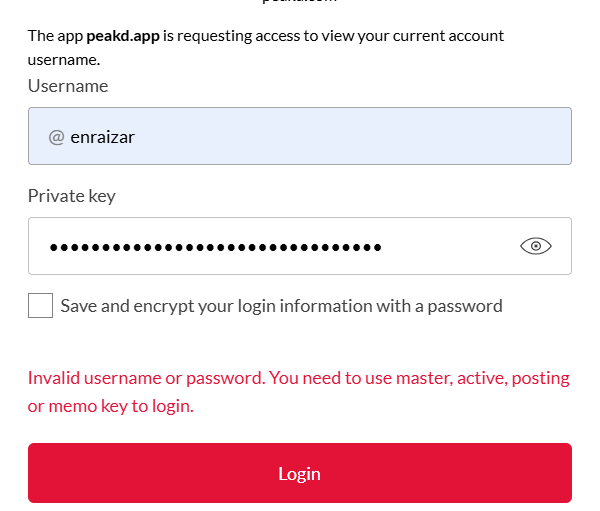Click the cut-off header text at top
Viewport: 600px width, 511px height.
pyautogui.click(x=299, y=3)
